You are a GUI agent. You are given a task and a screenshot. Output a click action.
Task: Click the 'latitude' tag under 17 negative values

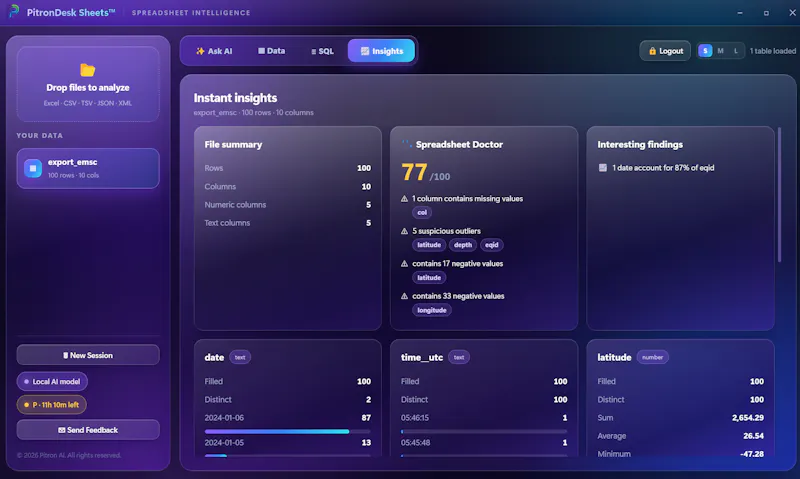[x=429, y=278]
